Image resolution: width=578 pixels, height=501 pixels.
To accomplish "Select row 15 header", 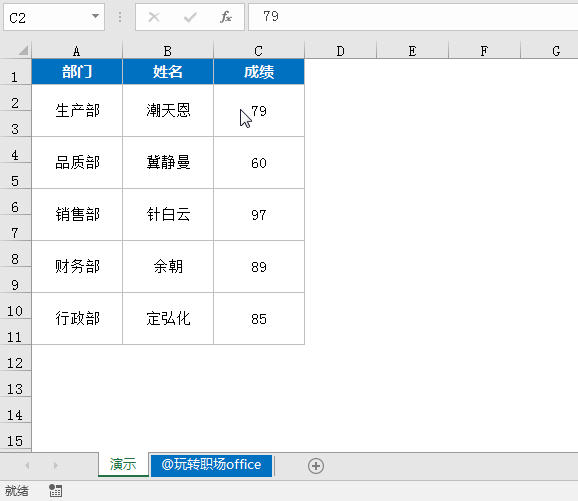I will 15,436.
